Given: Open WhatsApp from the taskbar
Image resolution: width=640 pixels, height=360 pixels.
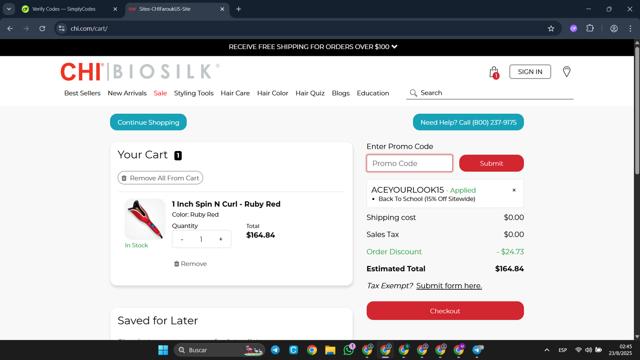Looking at the screenshot, I should tap(349, 350).
